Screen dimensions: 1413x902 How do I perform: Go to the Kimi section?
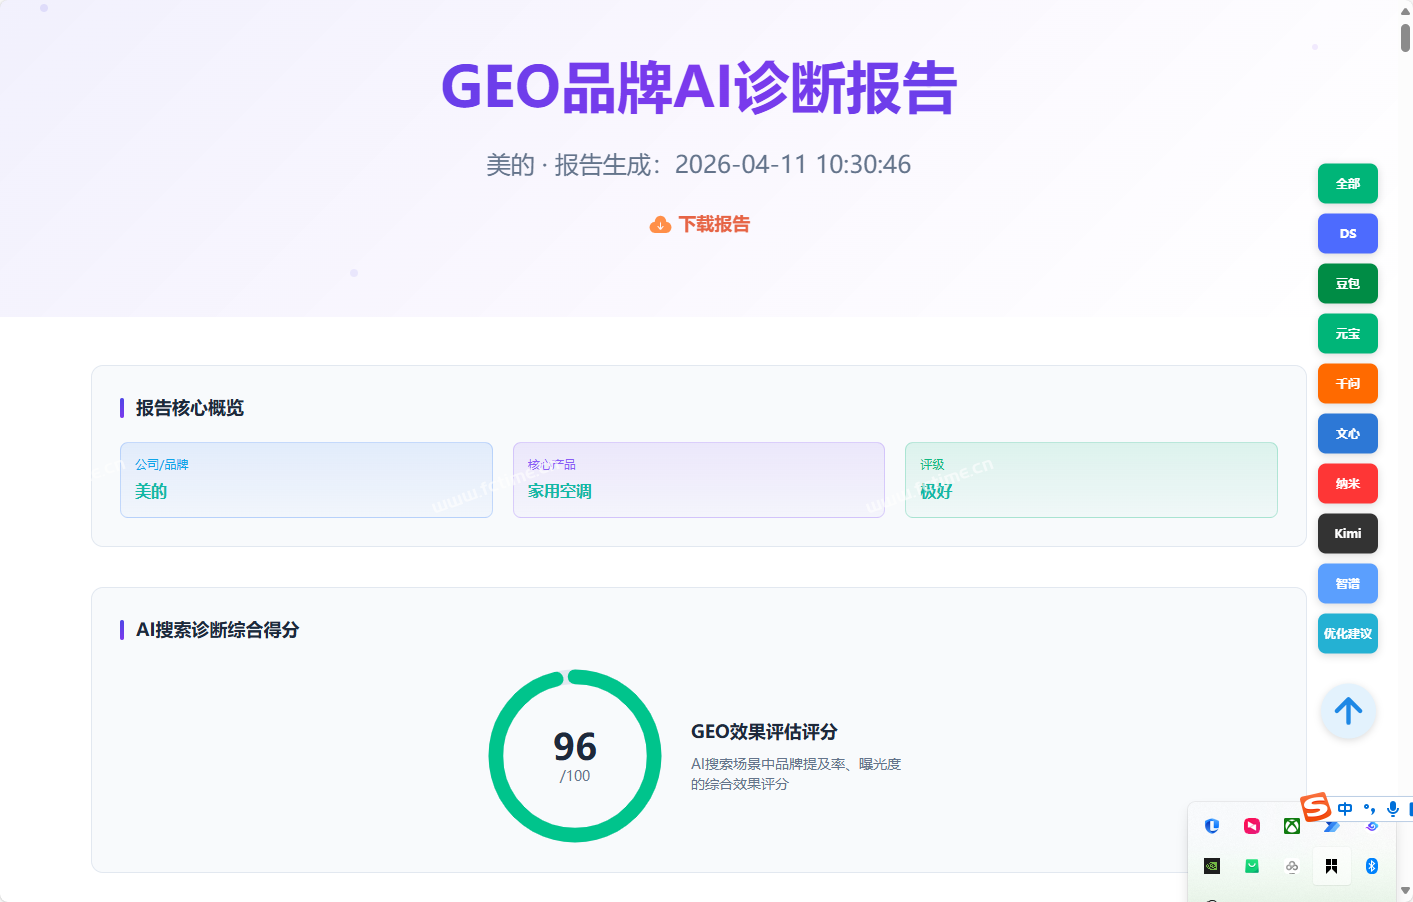click(x=1347, y=534)
